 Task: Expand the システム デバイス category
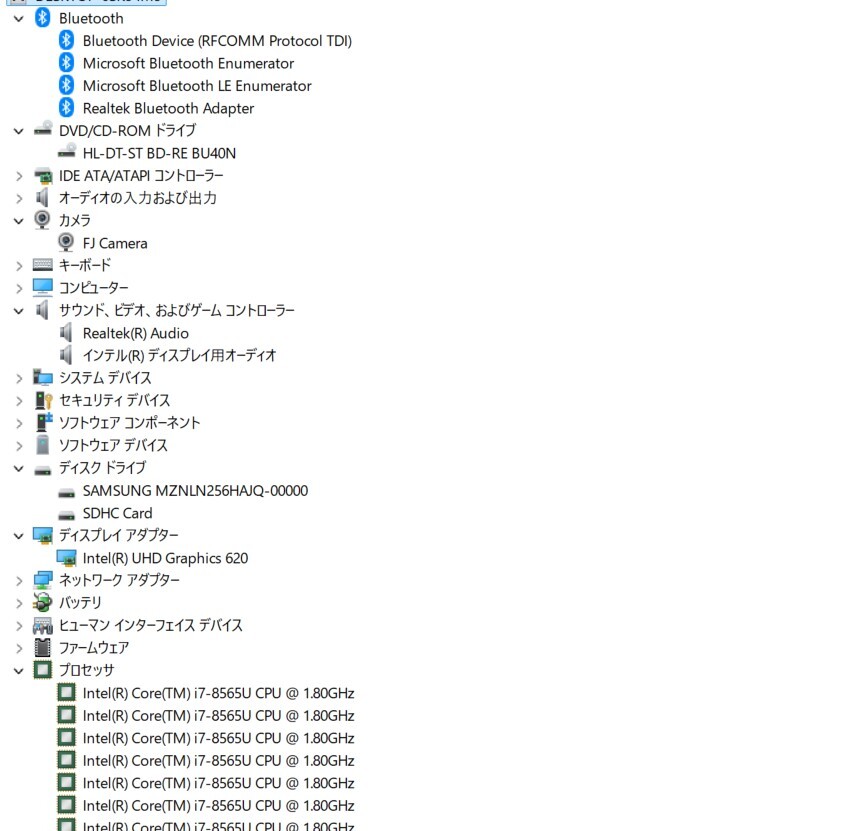(x=19, y=379)
